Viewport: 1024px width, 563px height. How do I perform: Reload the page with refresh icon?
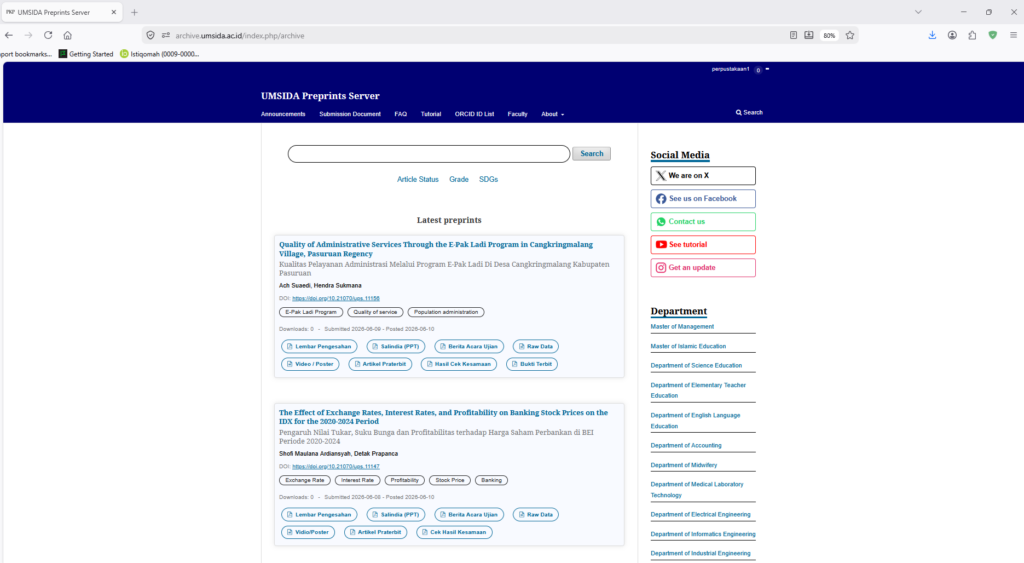click(x=48, y=35)
